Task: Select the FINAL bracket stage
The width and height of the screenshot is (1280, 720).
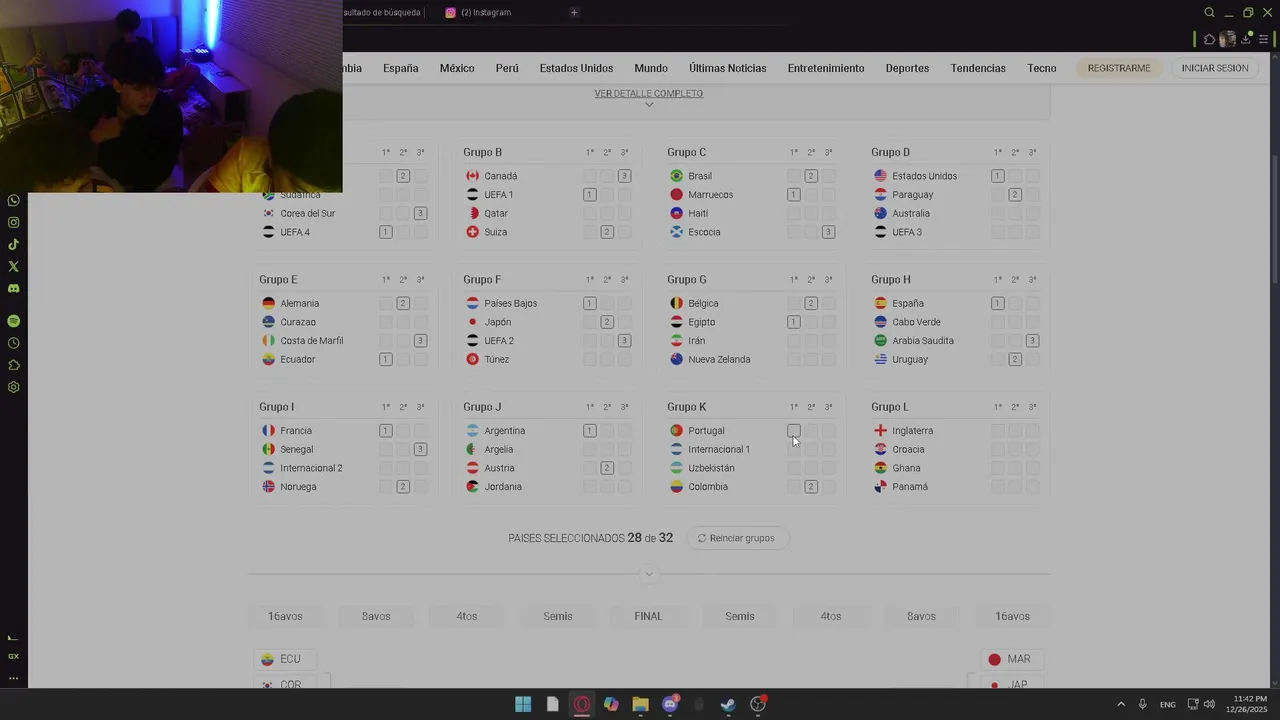Action: (x=648, y=616)
